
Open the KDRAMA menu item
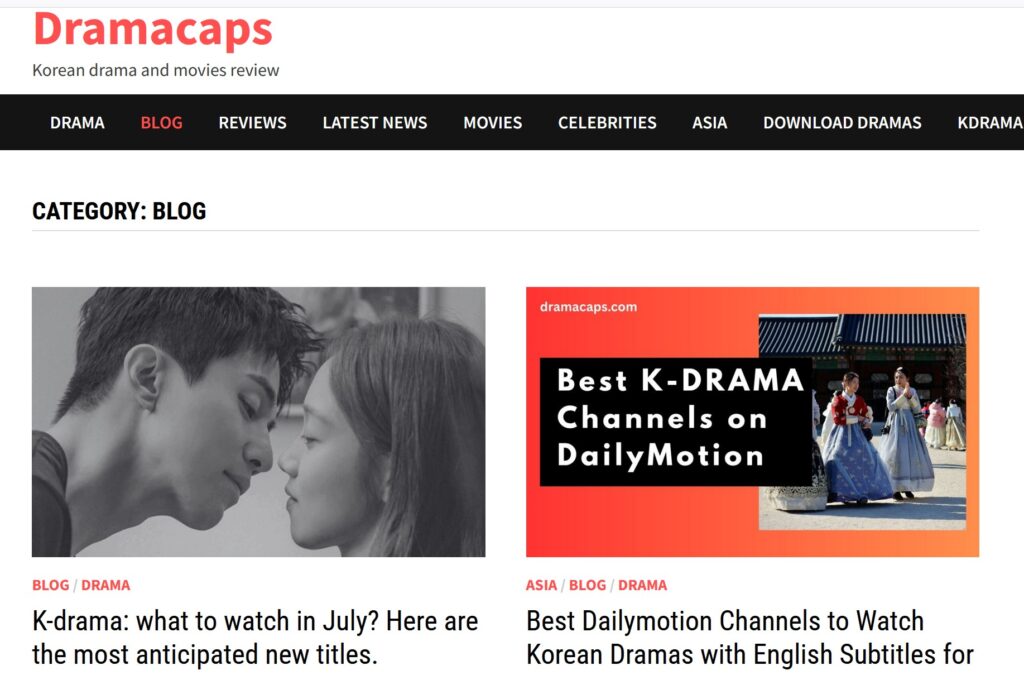990,123
